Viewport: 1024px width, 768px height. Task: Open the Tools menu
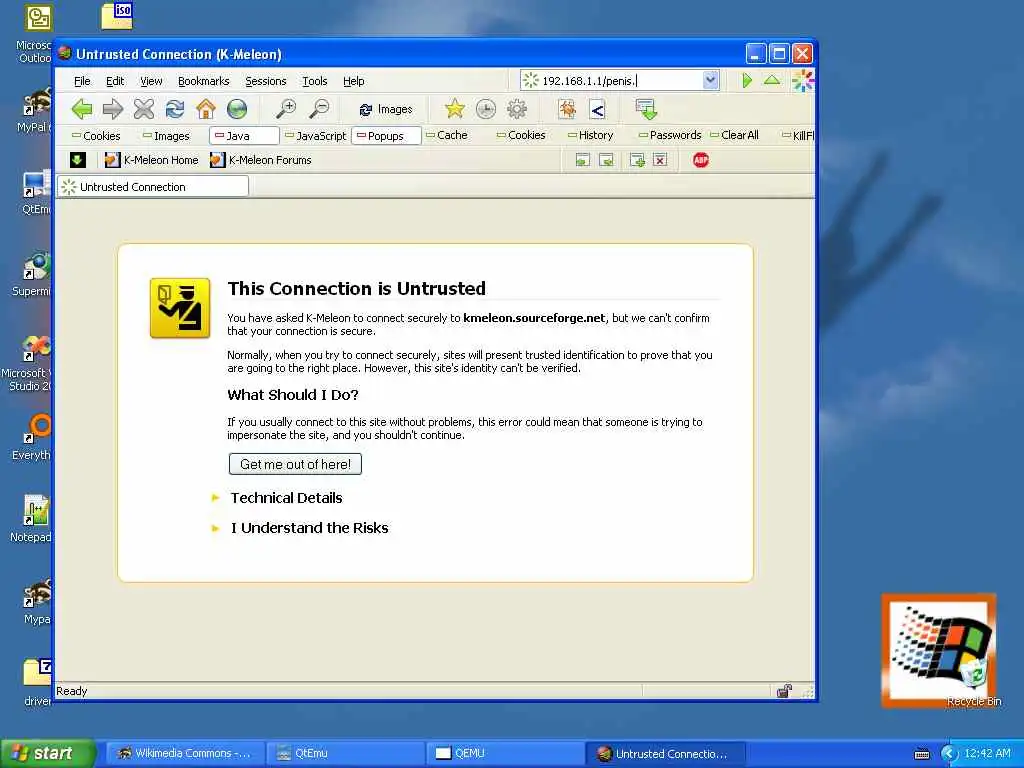(x=315, y=81)
